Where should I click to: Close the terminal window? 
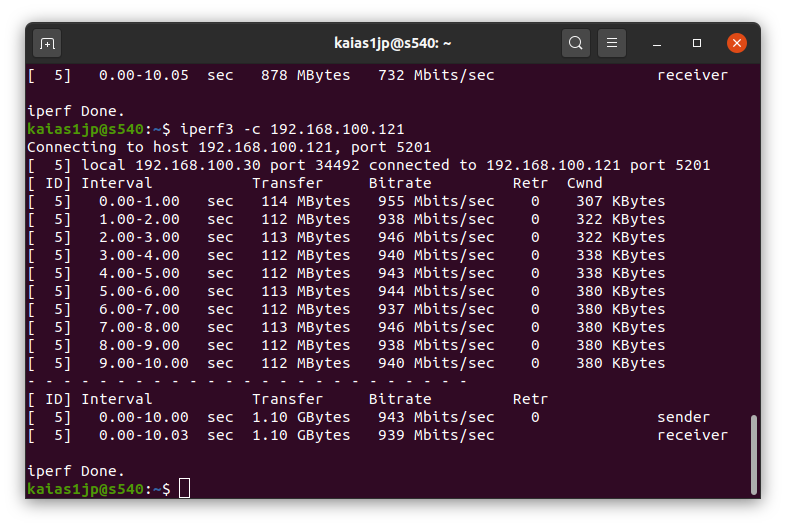point(737,43)
